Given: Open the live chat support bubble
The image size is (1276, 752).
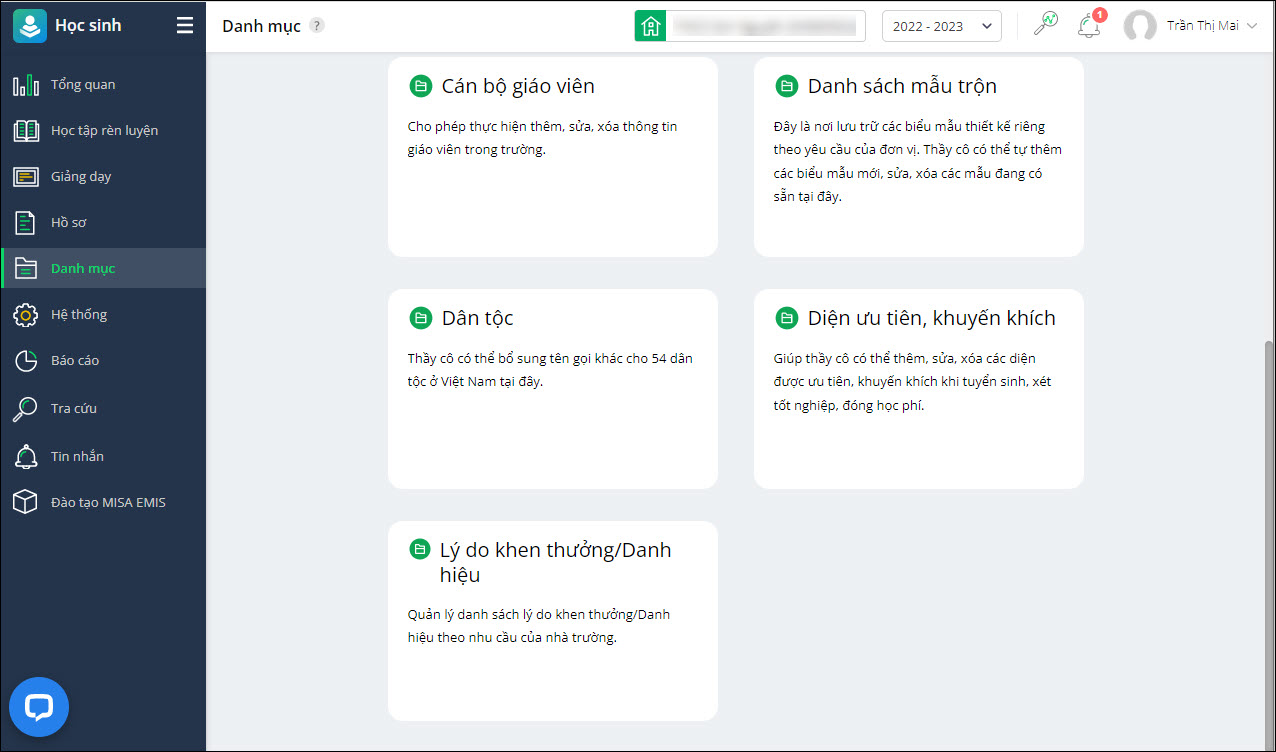Looking at the screenshot, I should coord(39,708).
